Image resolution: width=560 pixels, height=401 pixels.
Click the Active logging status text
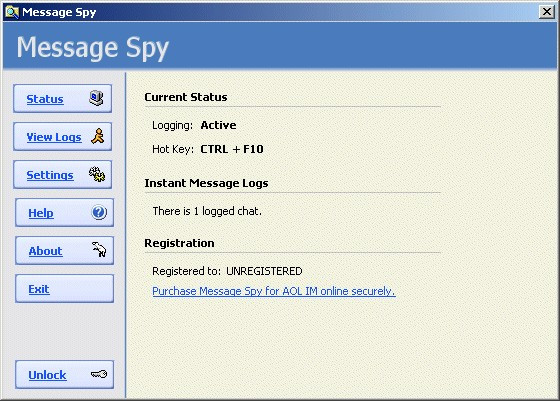point(218,125)
